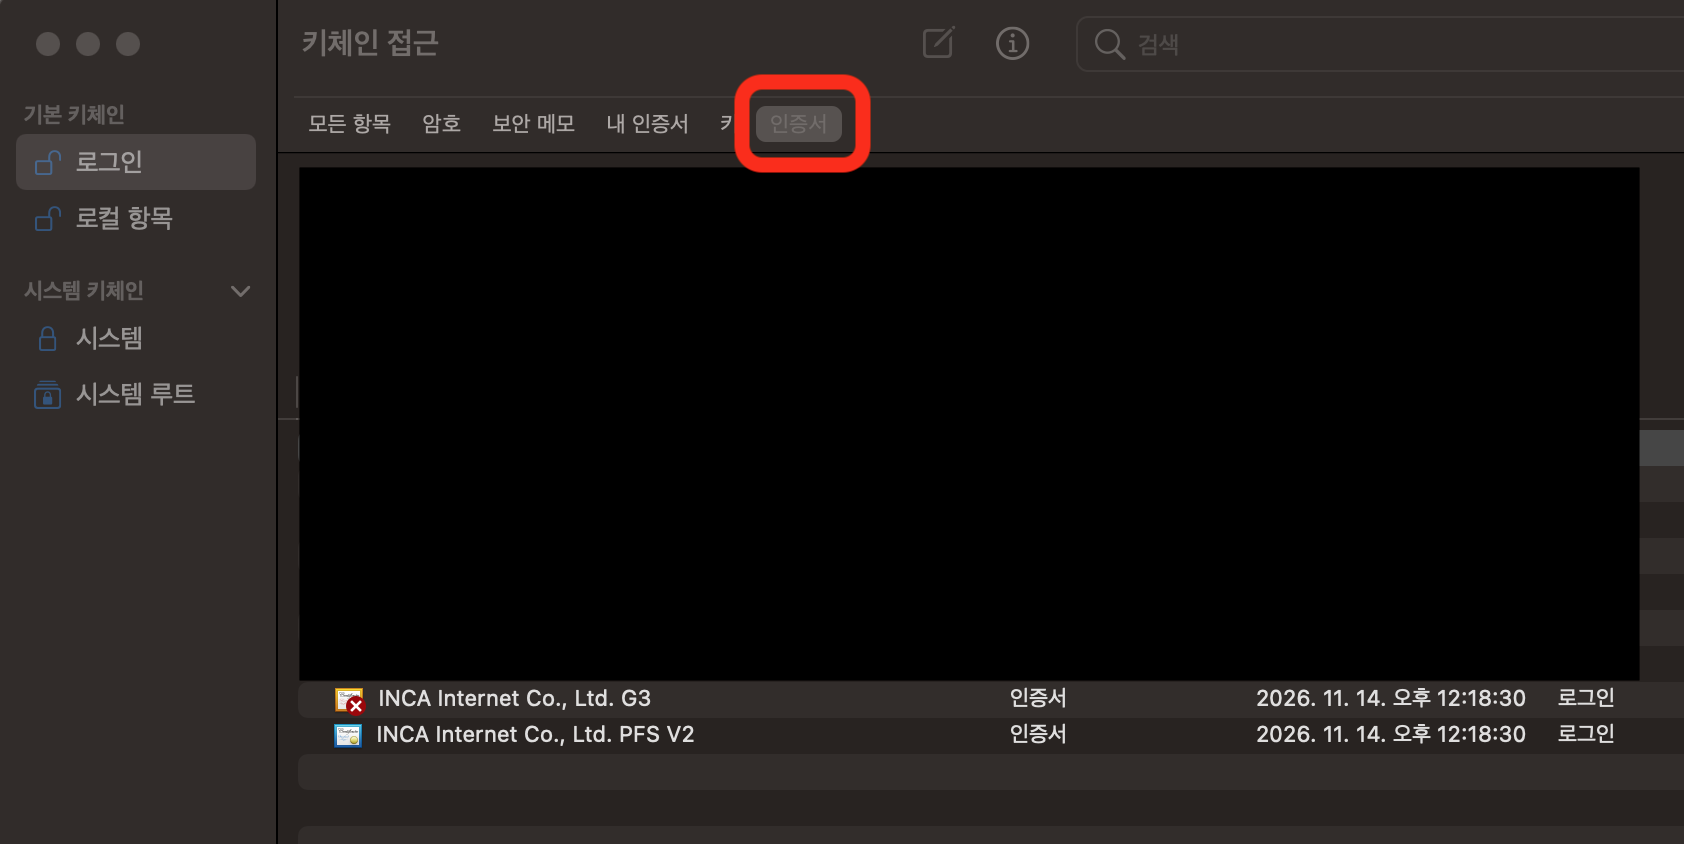Screen dimensions: 1684x844
Task: Open the info (i) button in toolbar
Action: coord(1012,43)
